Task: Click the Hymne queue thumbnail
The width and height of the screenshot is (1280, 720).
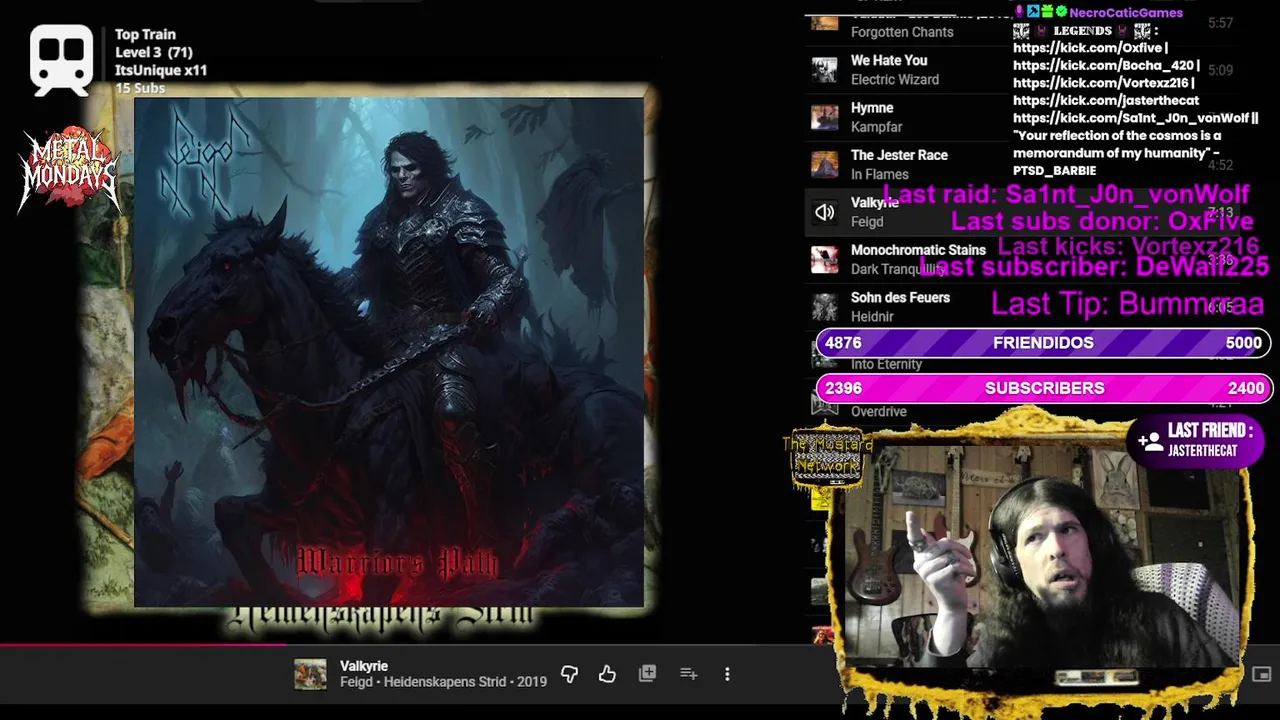Action: (x=824, y=117)
